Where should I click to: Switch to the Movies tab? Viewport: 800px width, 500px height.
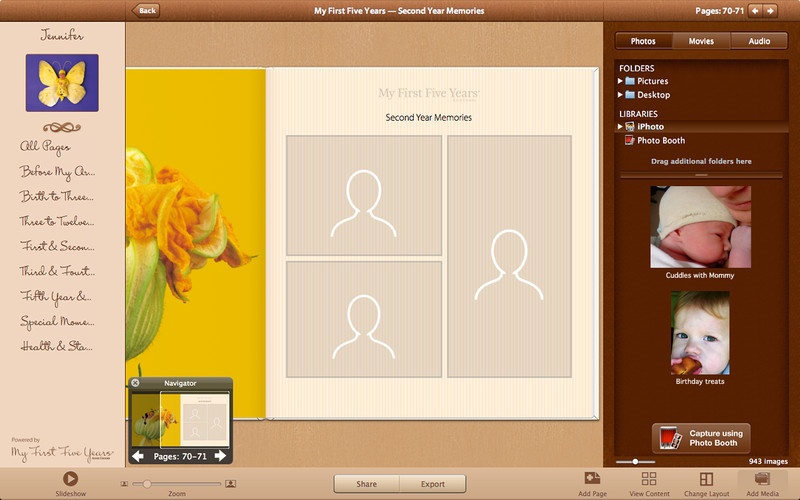[x=701, y=41]
